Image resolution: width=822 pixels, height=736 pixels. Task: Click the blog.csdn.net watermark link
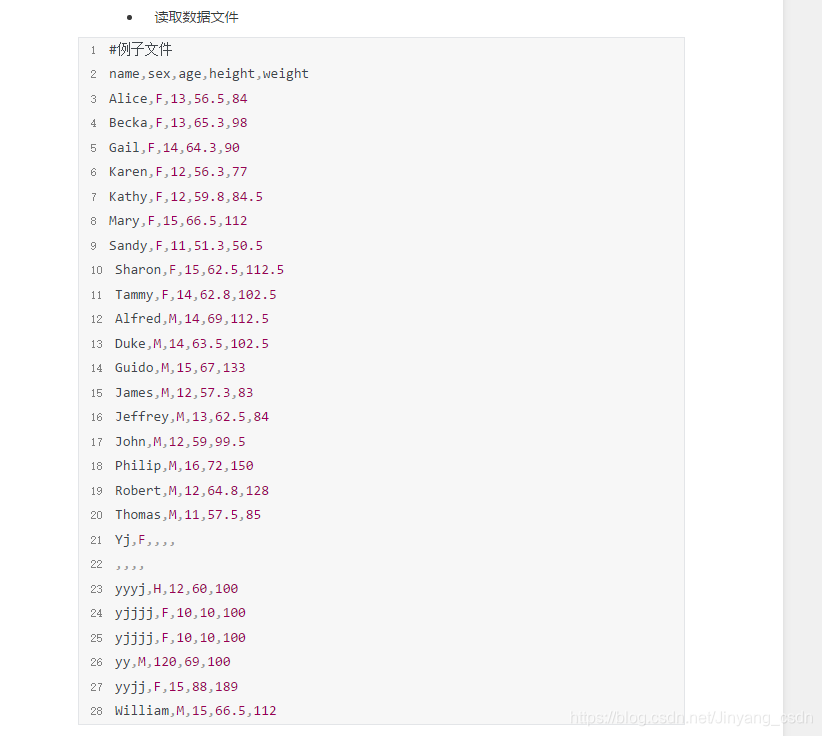point(691,717)
